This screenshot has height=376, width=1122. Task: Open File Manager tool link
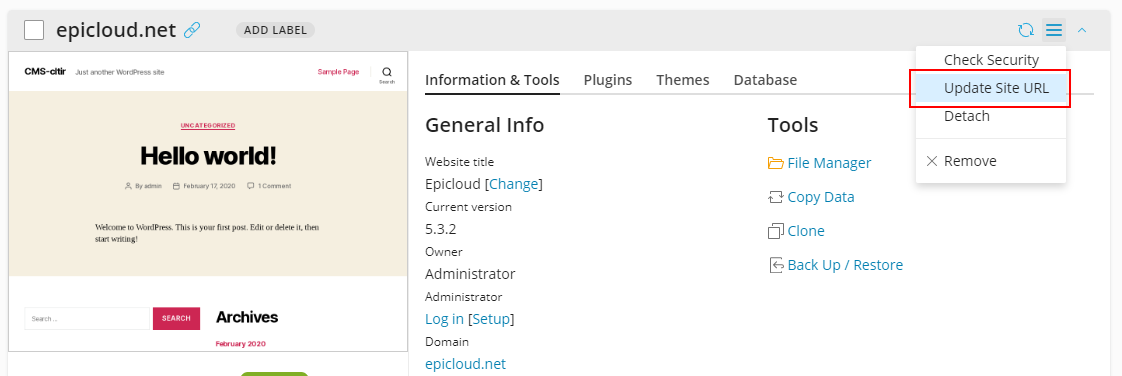pyautogui.click(x=829, y=163)
